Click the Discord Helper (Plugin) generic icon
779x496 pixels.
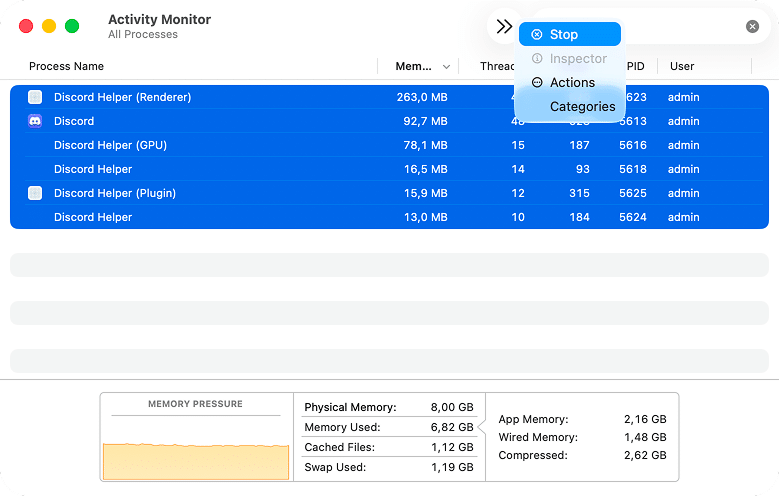(35, 193)
